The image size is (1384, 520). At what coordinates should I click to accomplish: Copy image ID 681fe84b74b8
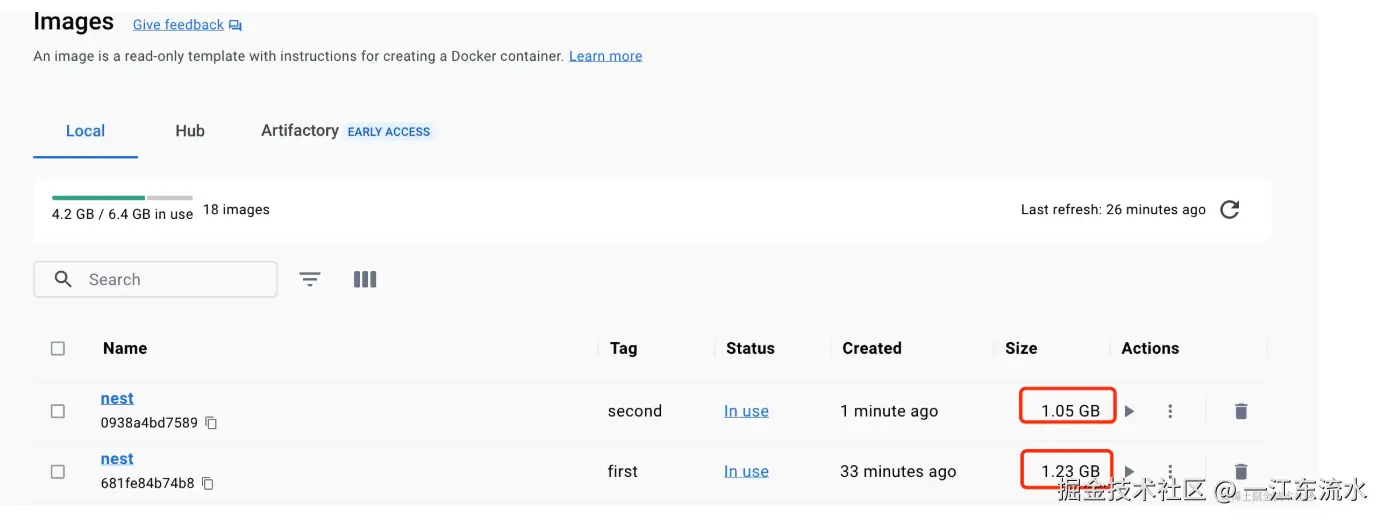click(x=208, y=484)
